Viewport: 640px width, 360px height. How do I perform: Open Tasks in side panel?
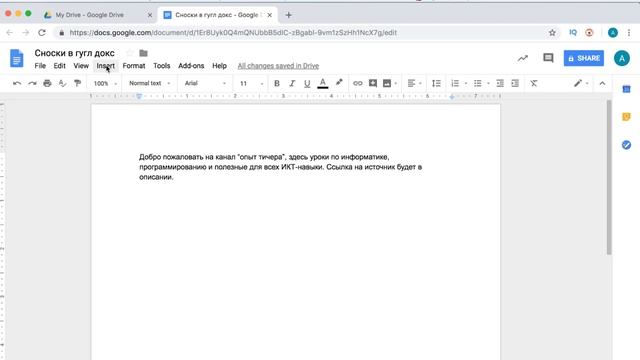click(x=626, y=145)
